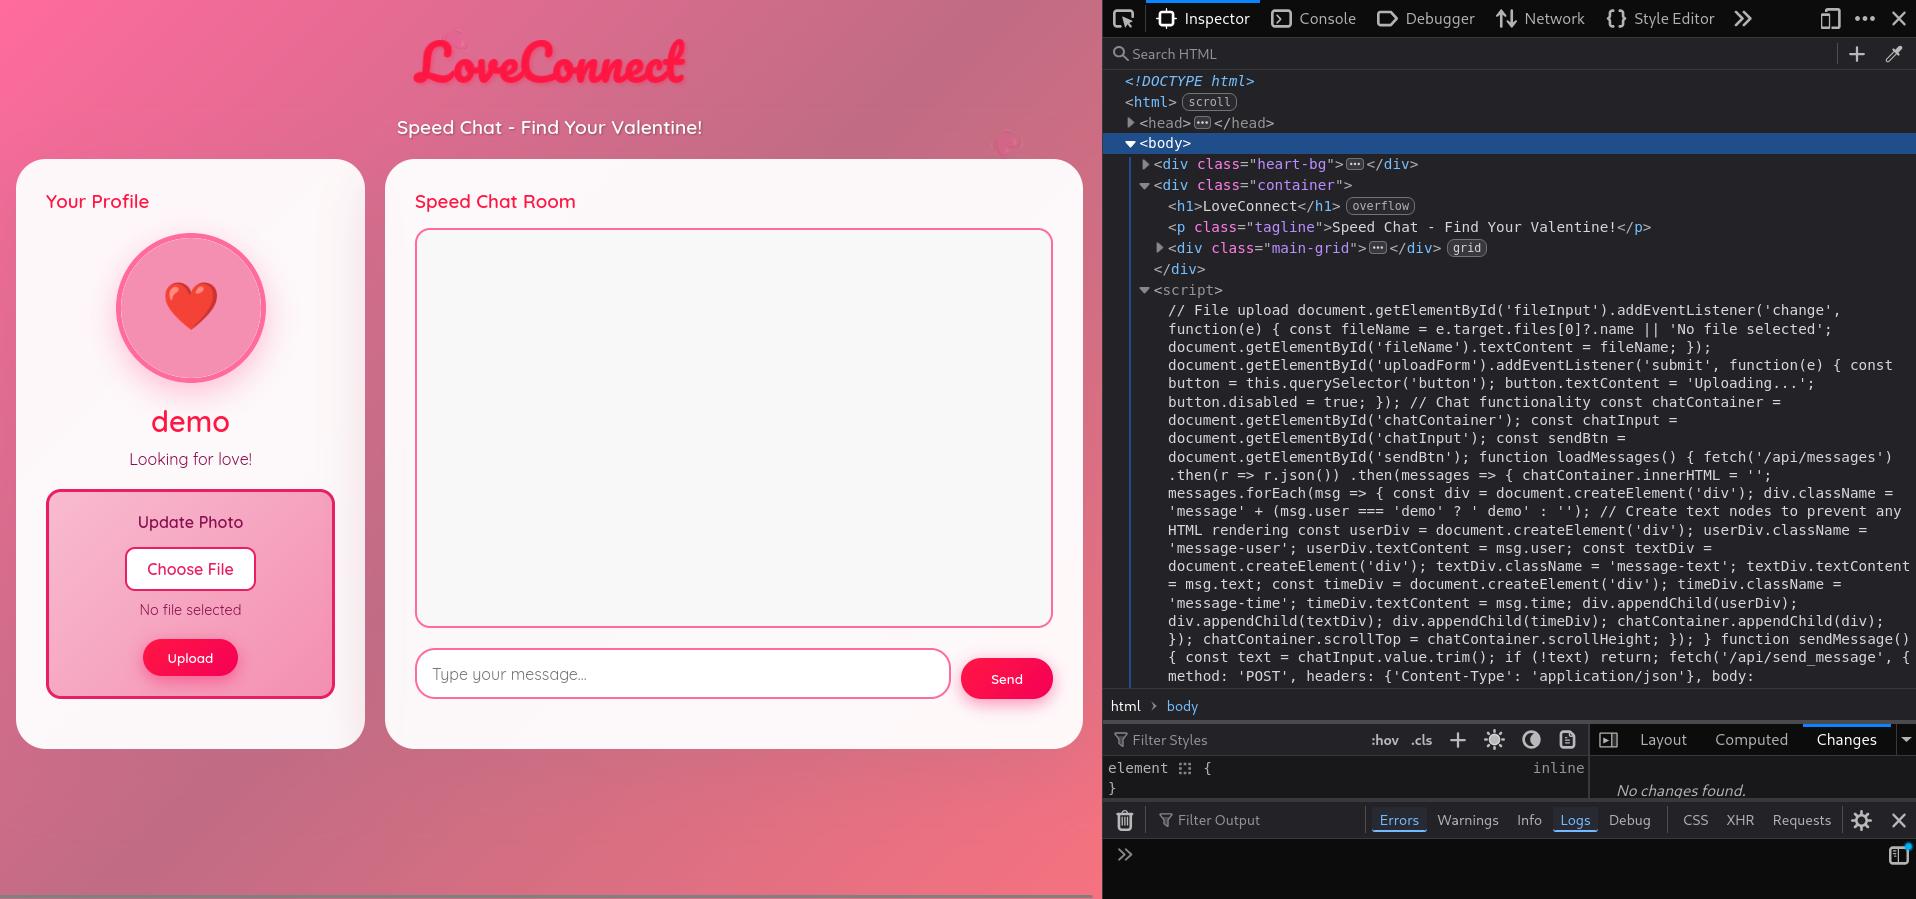Toggle the Errors console filter

point(1398,821)
